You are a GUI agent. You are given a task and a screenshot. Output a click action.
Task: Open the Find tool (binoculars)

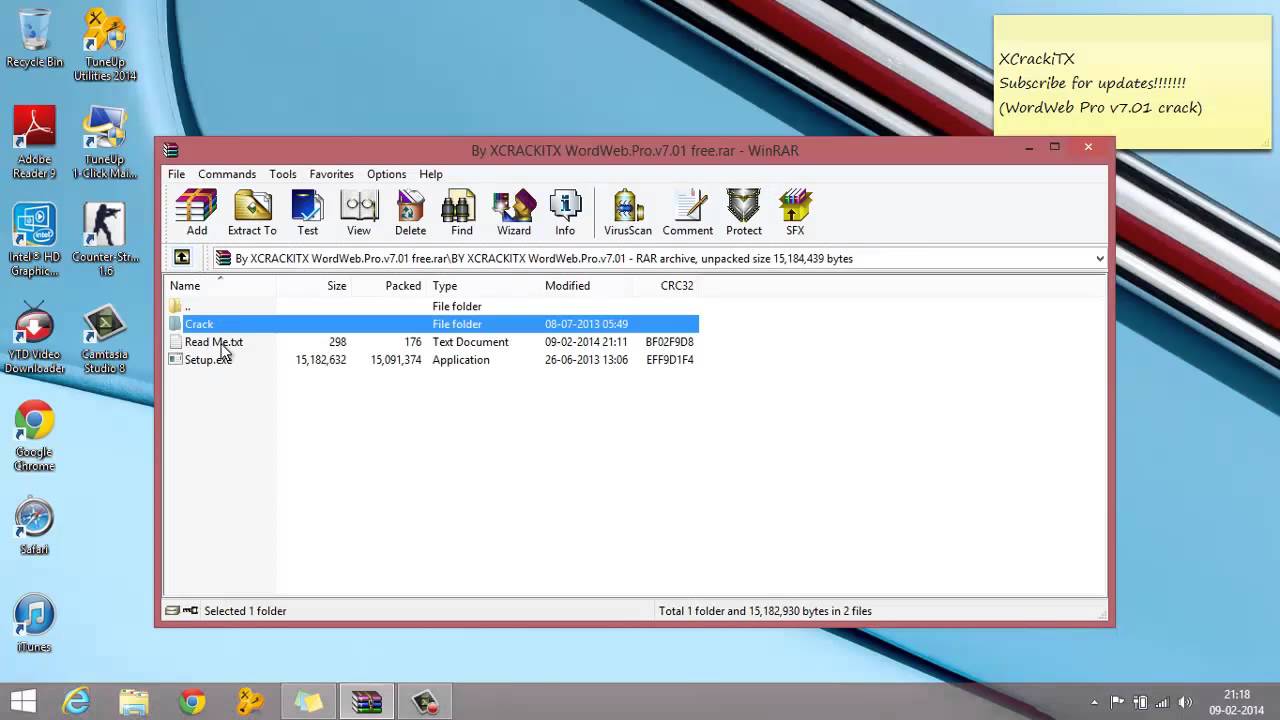pyautogui.click(x=461, y=213)
